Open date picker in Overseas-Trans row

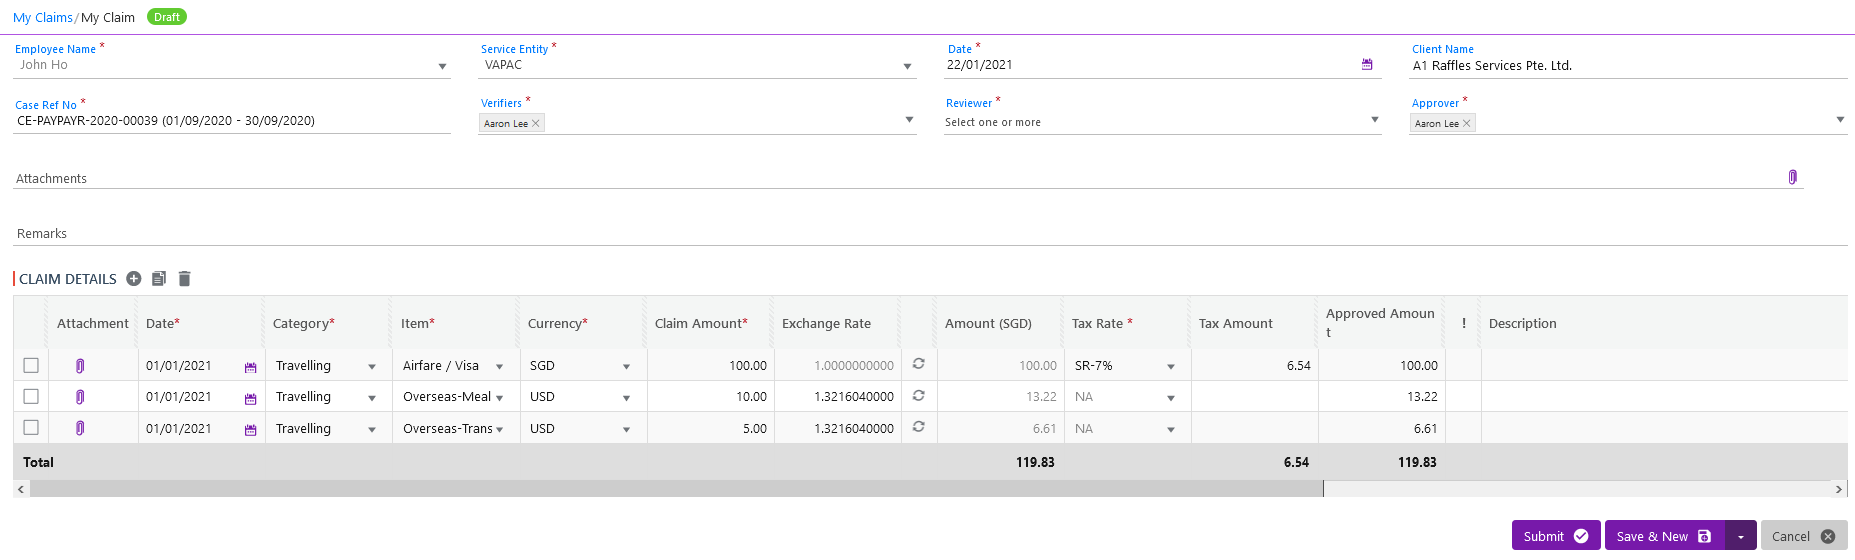250,430
